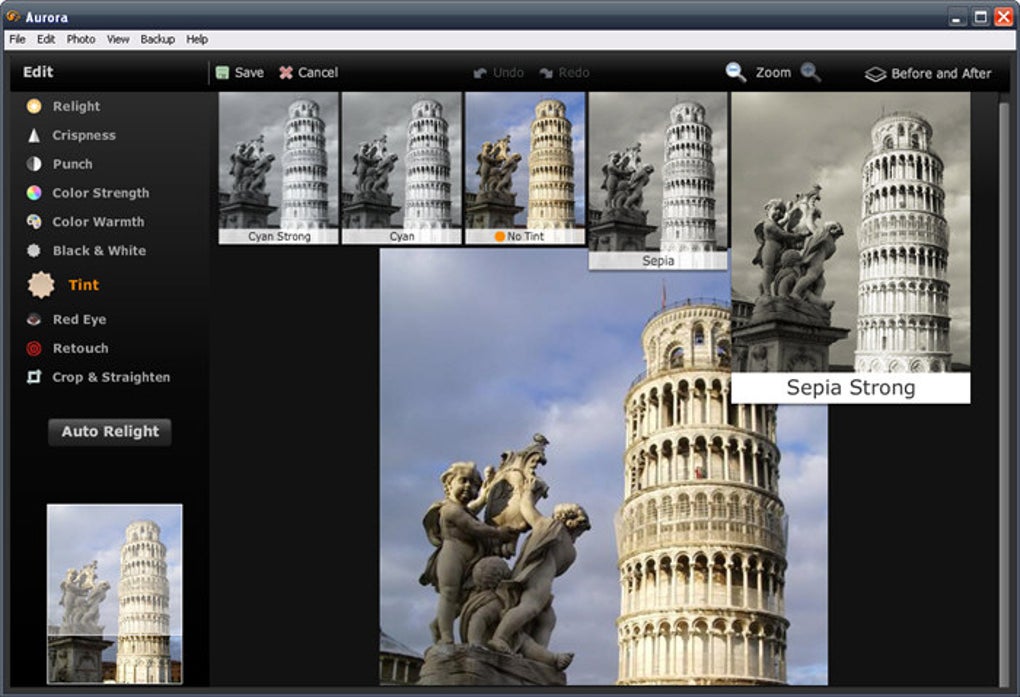1020x697 pixels.
Task: Select the Relight adjustment tool
Action: (75, 105)
